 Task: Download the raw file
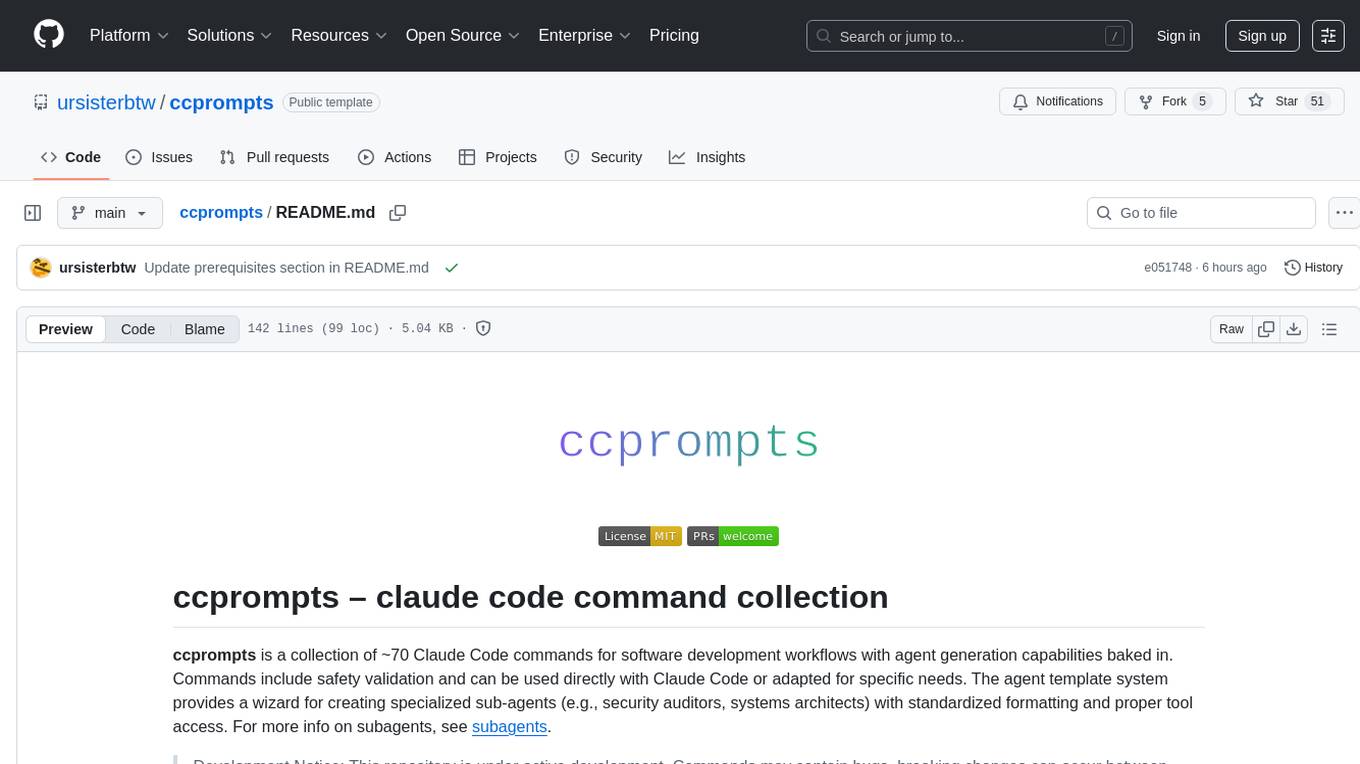pos(1293,329)
